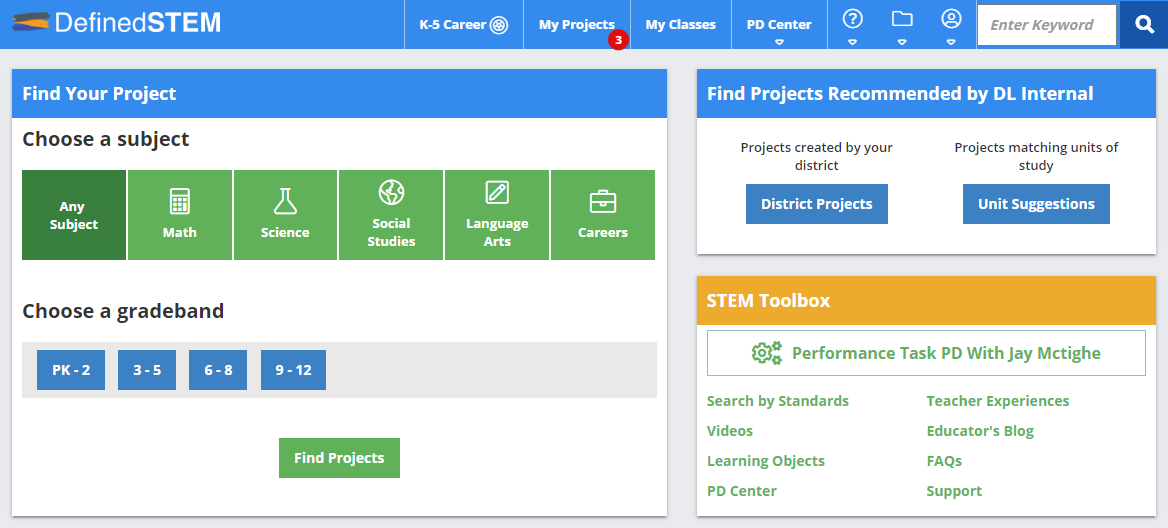Select the Language Arts pencil tile
The width and height of the screenshot is (1168, 528).
click(x=497, y=215)
